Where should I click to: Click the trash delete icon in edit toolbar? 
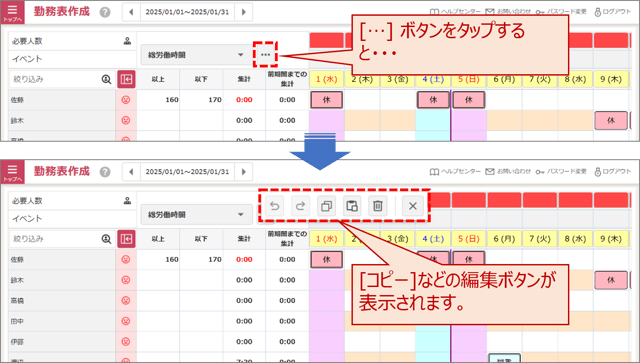[x=378, y=206]
